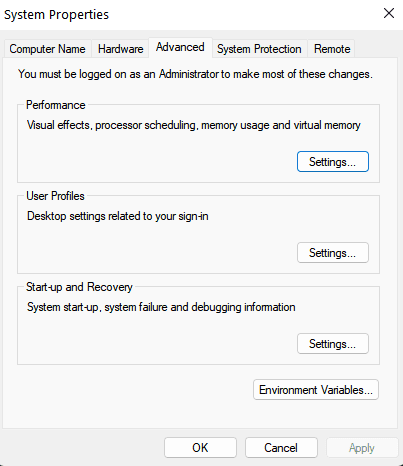Image resolution: width=403 pixels, height=466 pixels.
Task: Confirm changes with the OK button
Action: pos(200,448)
